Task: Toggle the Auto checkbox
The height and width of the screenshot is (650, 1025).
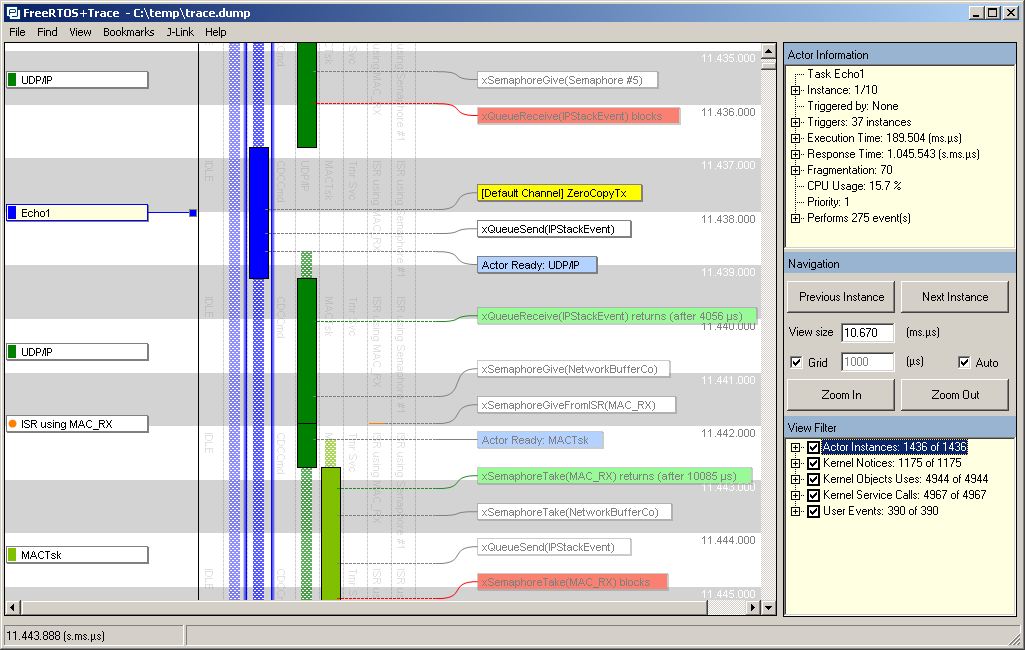Action: (x=964, y=362)
